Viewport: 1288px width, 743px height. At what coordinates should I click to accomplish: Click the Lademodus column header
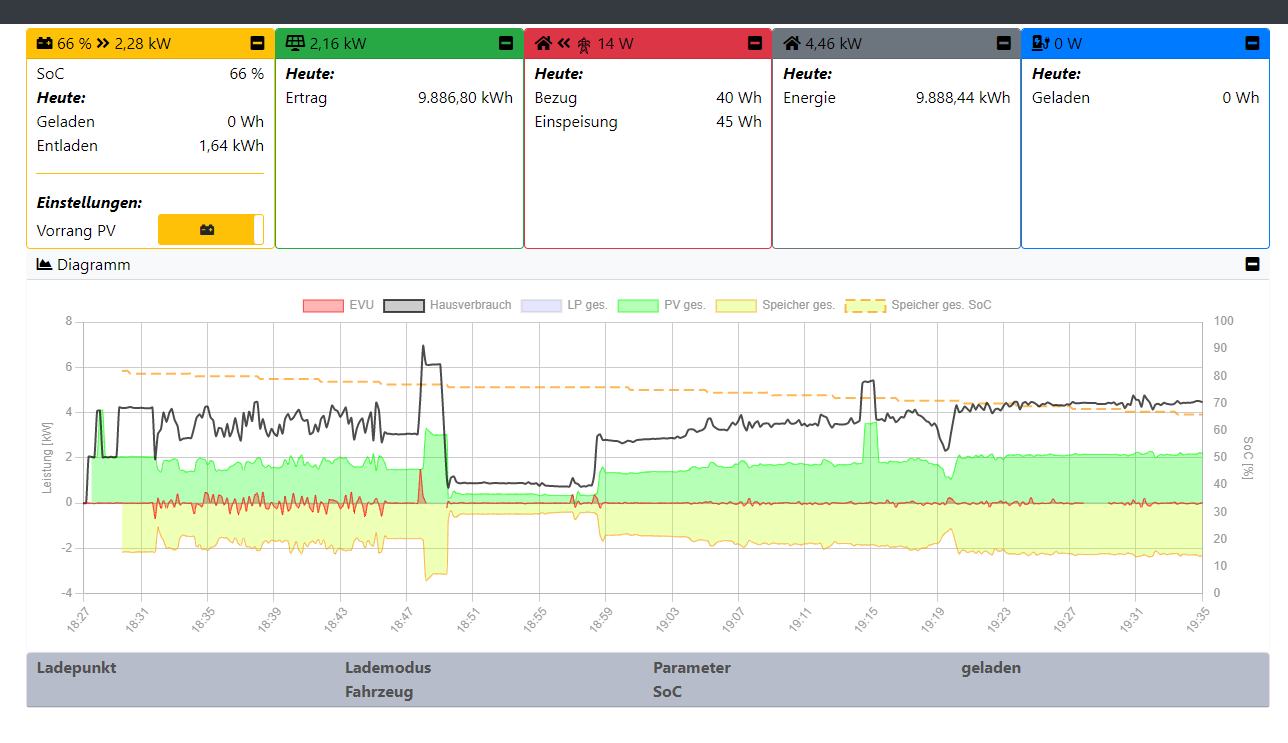tap(388, 668)
